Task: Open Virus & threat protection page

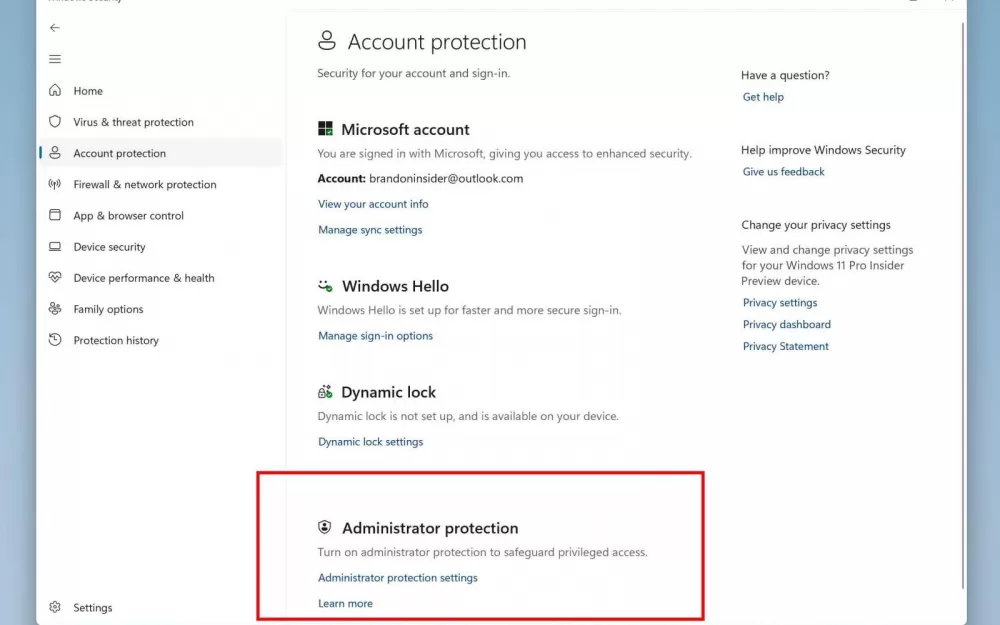Action: click(x=133, y=122)
